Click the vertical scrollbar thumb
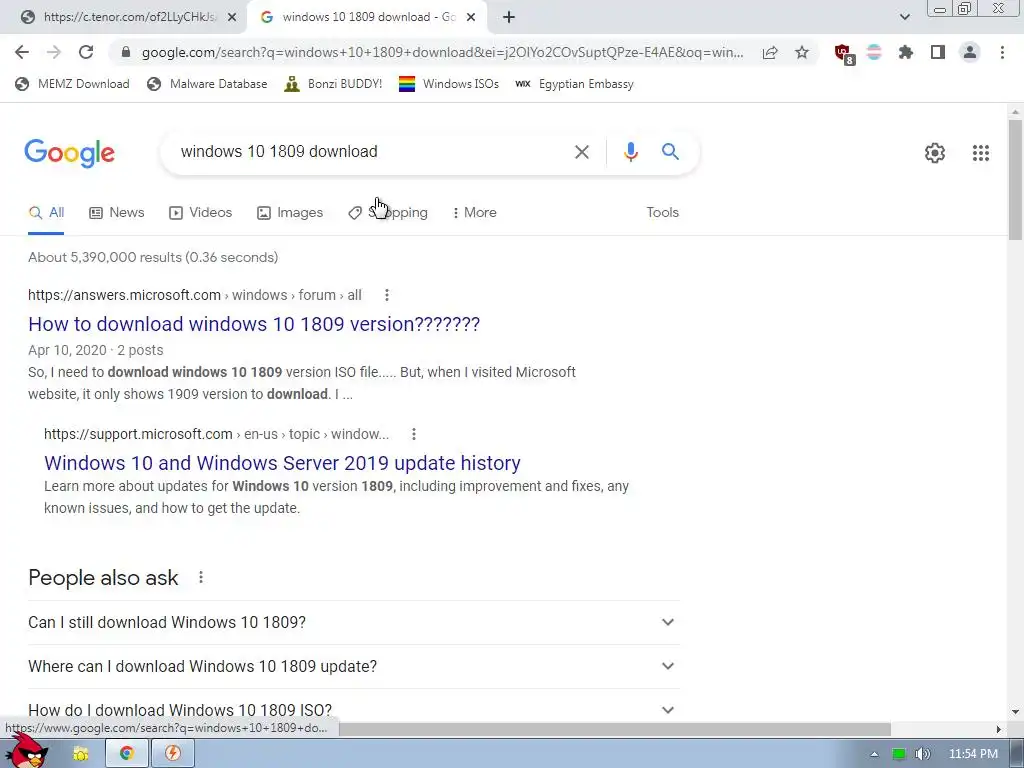The width and height of the screenshot is (1024, 768). (1015, 180)
